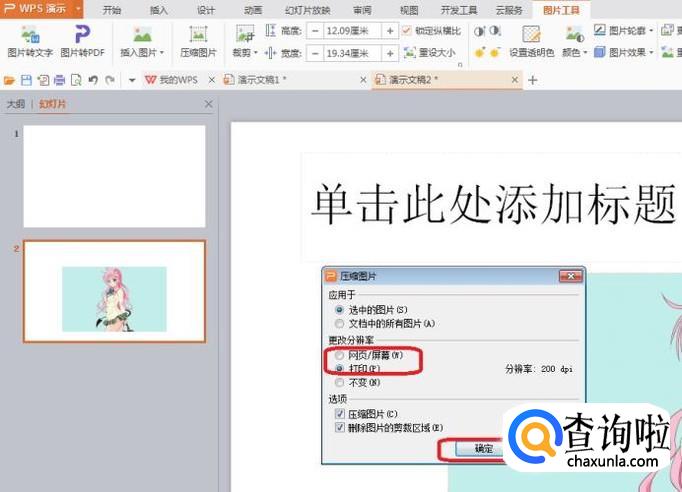Decrease brightness sun icon
The height and width of the screenshot is (492, 682).
495,53
